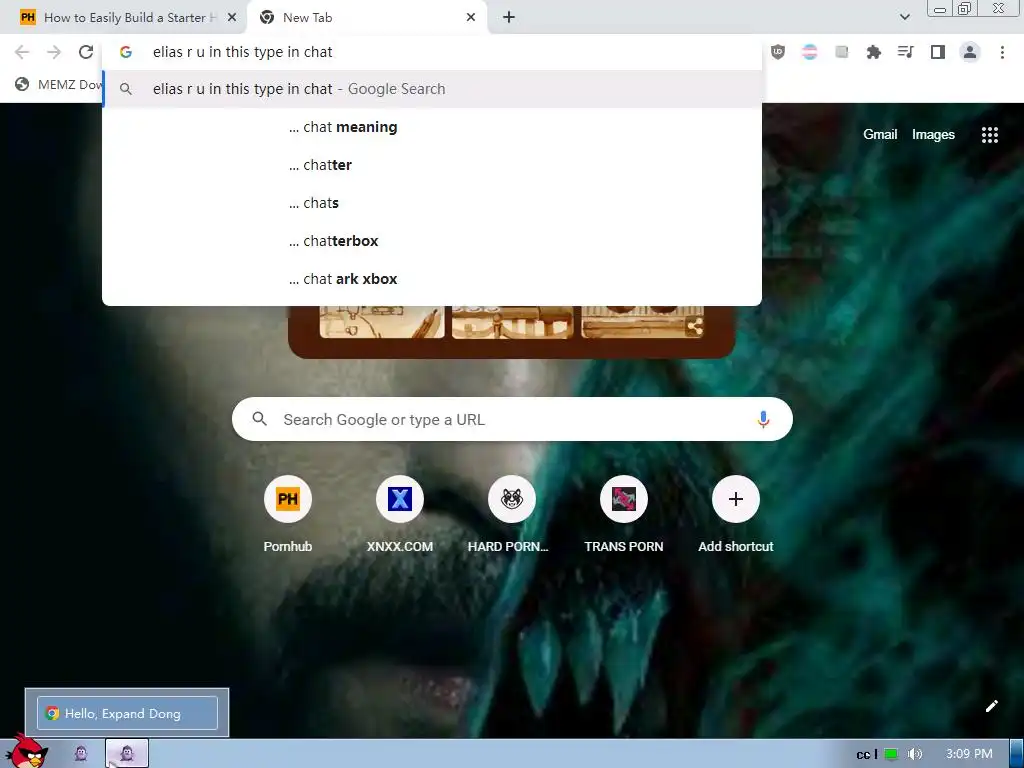Click the 3:09 PM clock

969,754
